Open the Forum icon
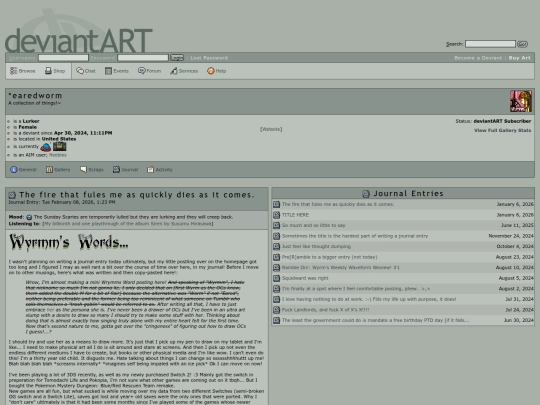Screen dimensions: 540x405 point(142,71)
